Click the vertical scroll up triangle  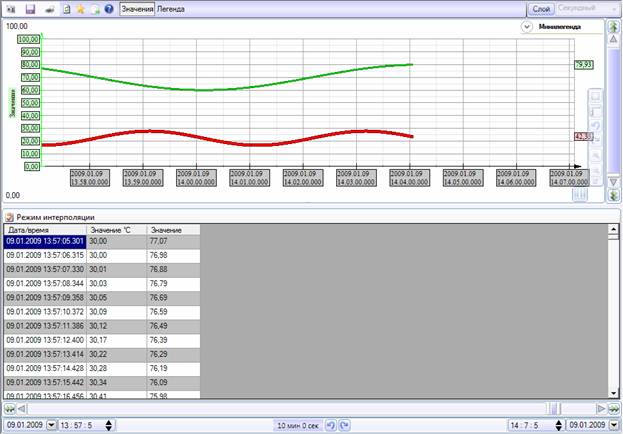coord(613,39)
